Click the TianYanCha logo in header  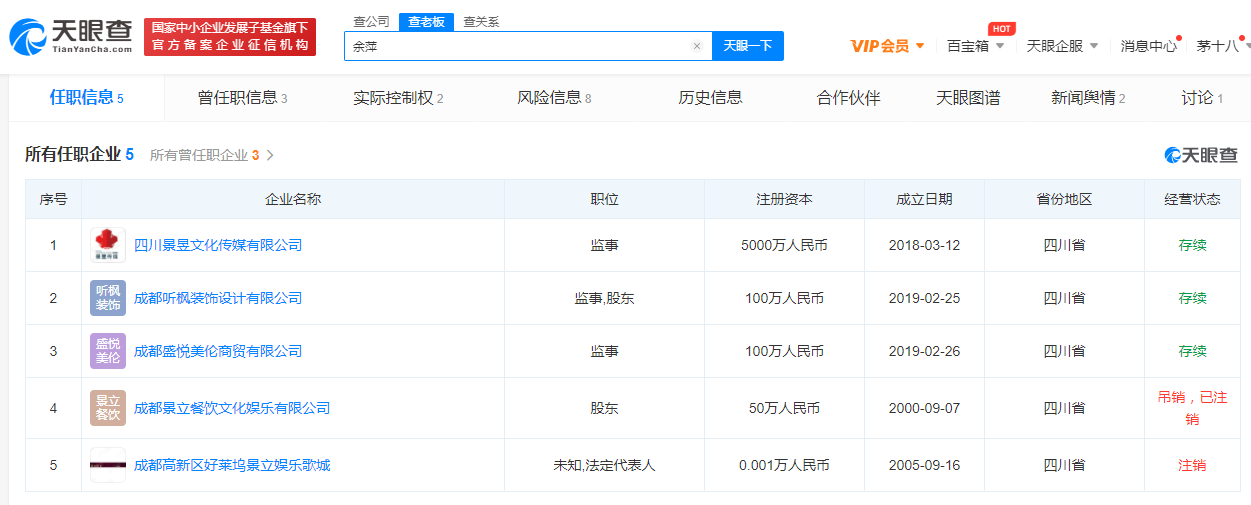pos(70,36)
